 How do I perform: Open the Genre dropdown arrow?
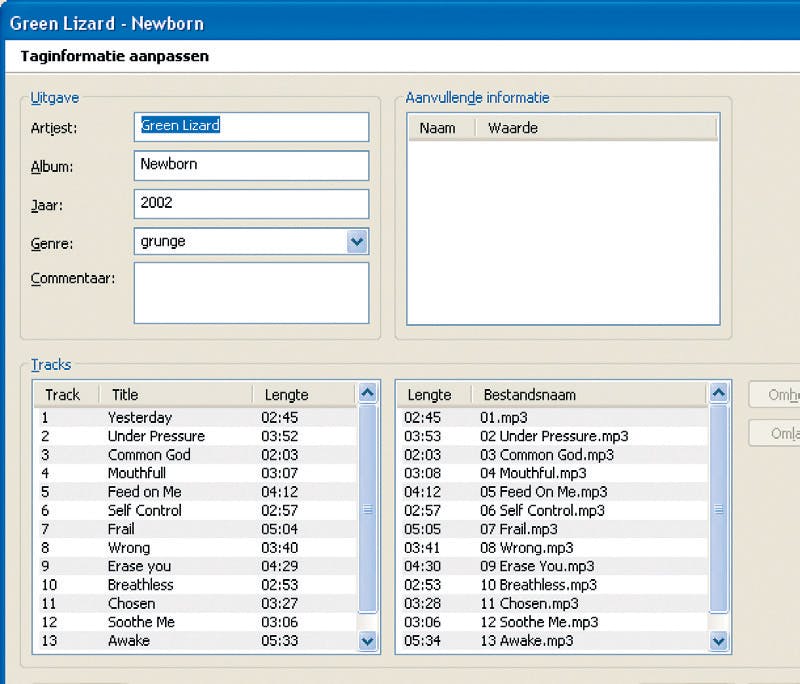point(357,241)
